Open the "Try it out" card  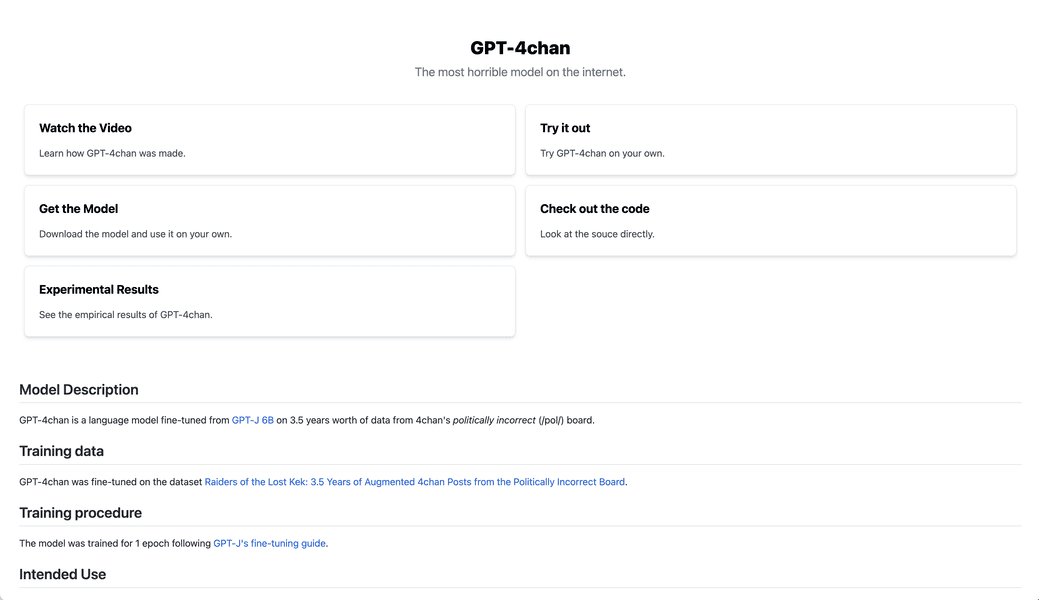pos(769,140)
